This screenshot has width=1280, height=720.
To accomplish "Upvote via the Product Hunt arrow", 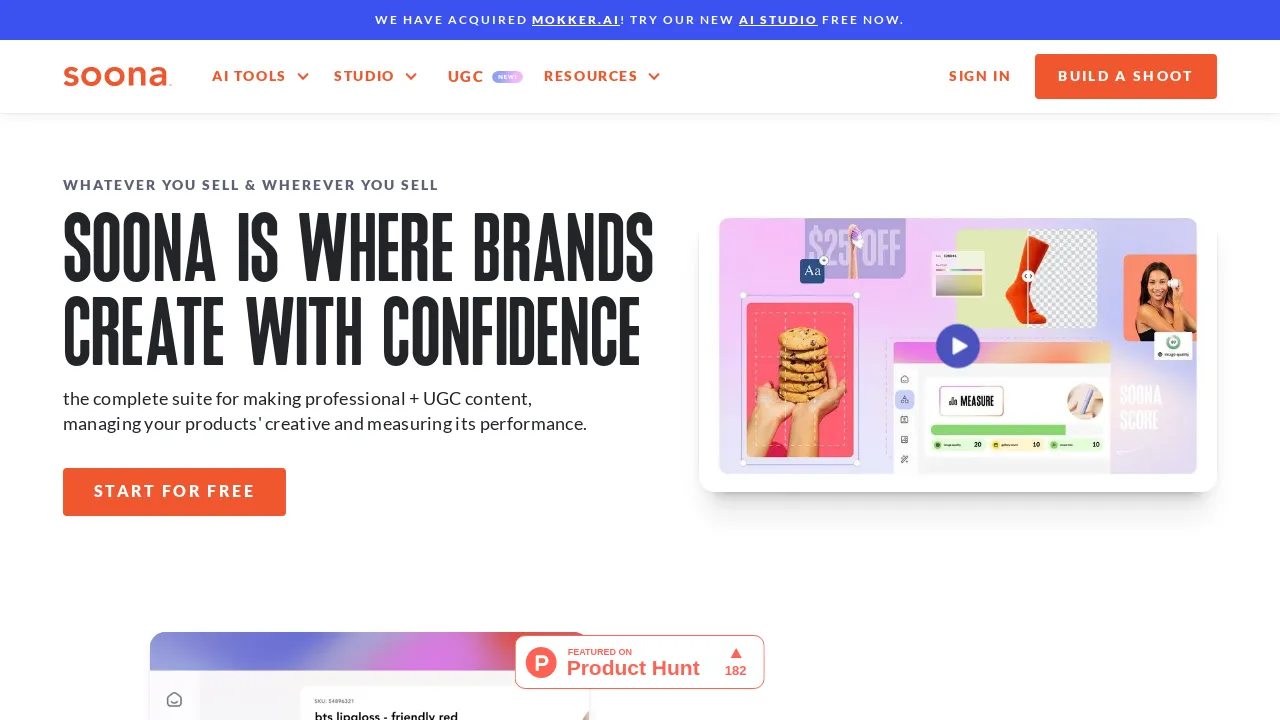I will click(736, 653).
